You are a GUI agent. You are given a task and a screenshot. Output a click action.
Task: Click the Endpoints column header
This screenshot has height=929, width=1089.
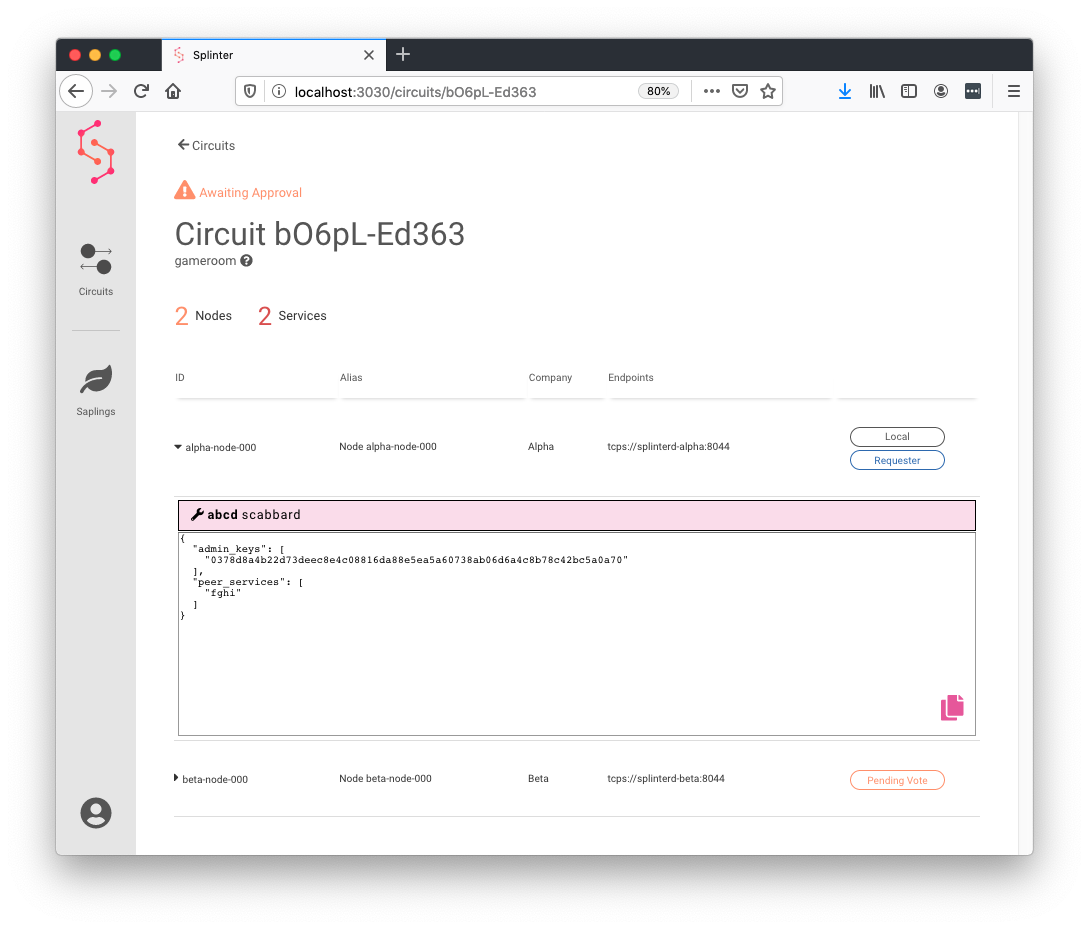[631, 378]
